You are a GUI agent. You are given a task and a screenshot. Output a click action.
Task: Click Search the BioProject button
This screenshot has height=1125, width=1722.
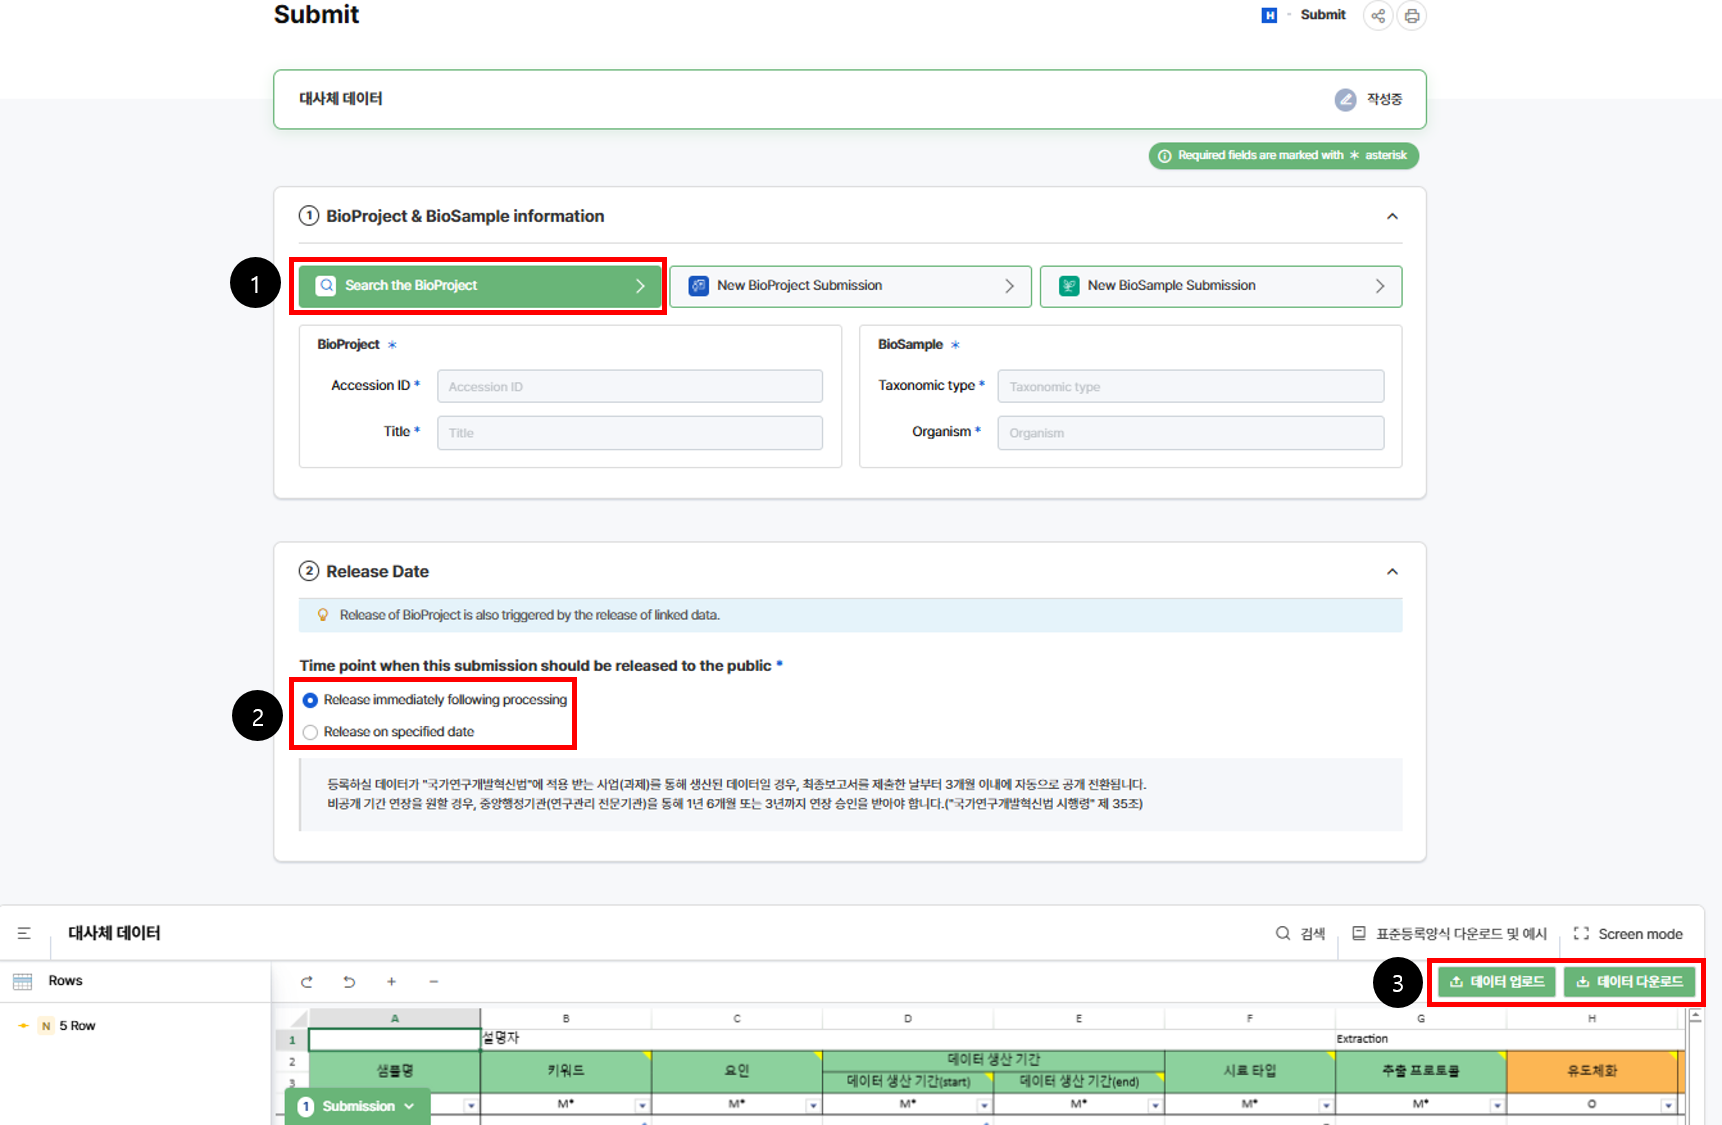[x=480, y=286]
